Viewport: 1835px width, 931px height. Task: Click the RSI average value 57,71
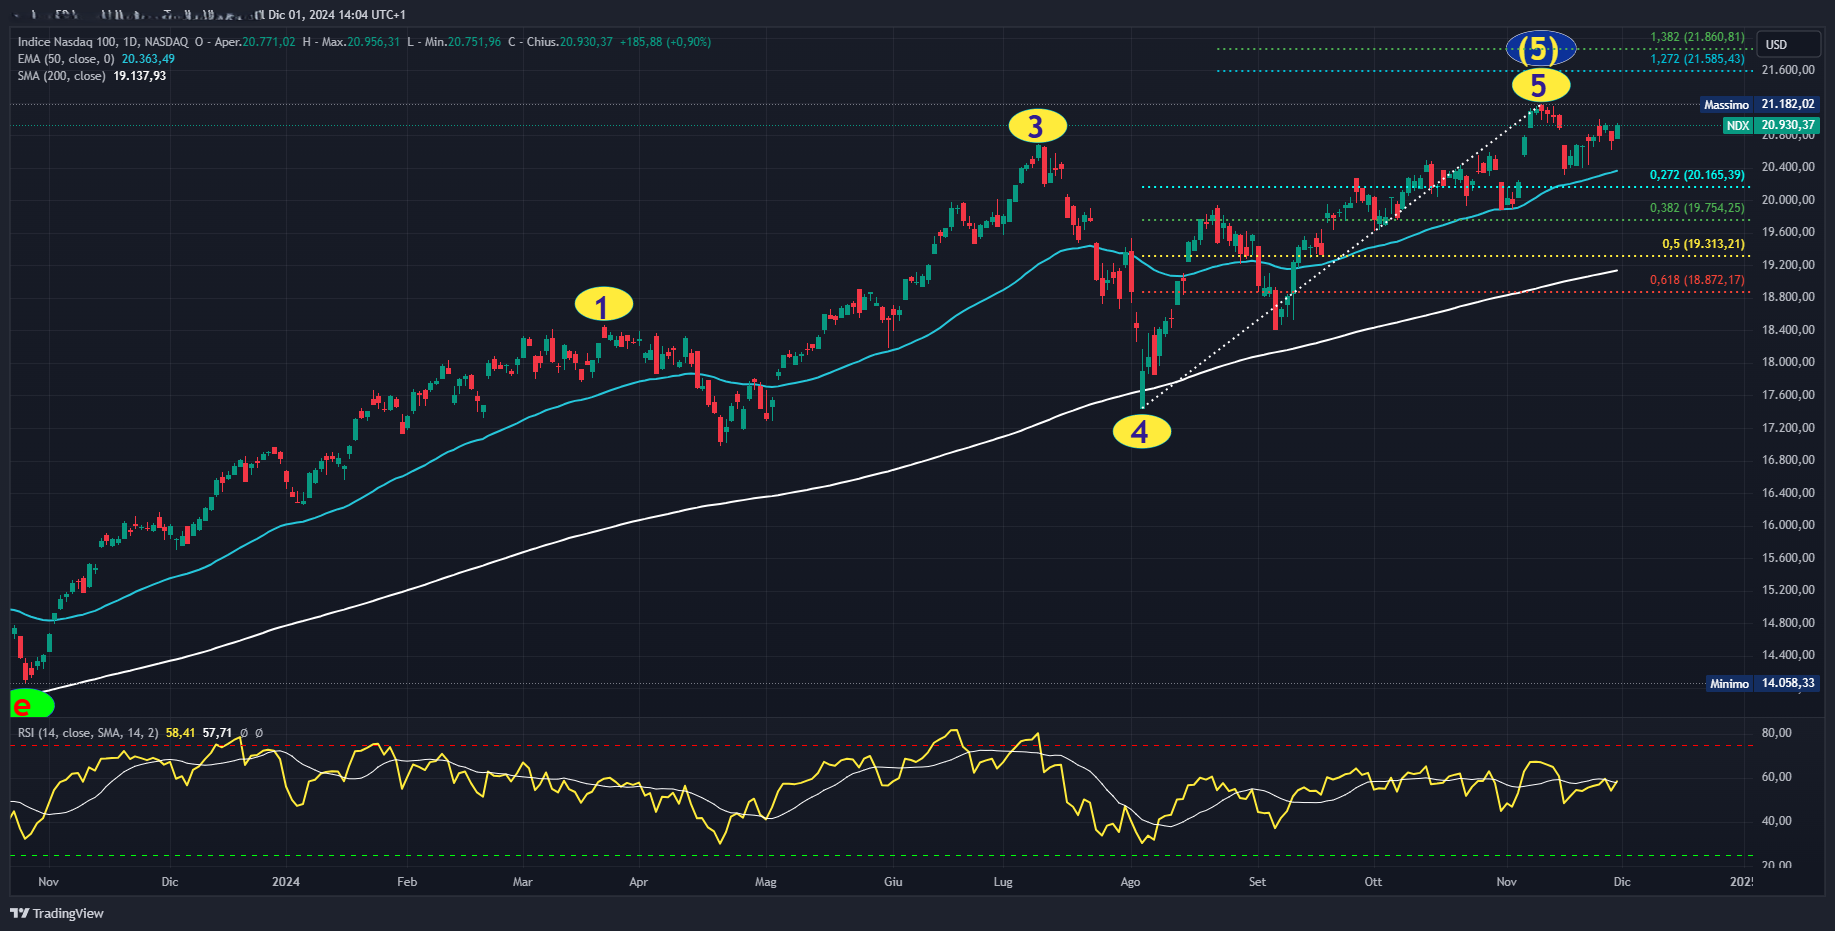[217, 733]
